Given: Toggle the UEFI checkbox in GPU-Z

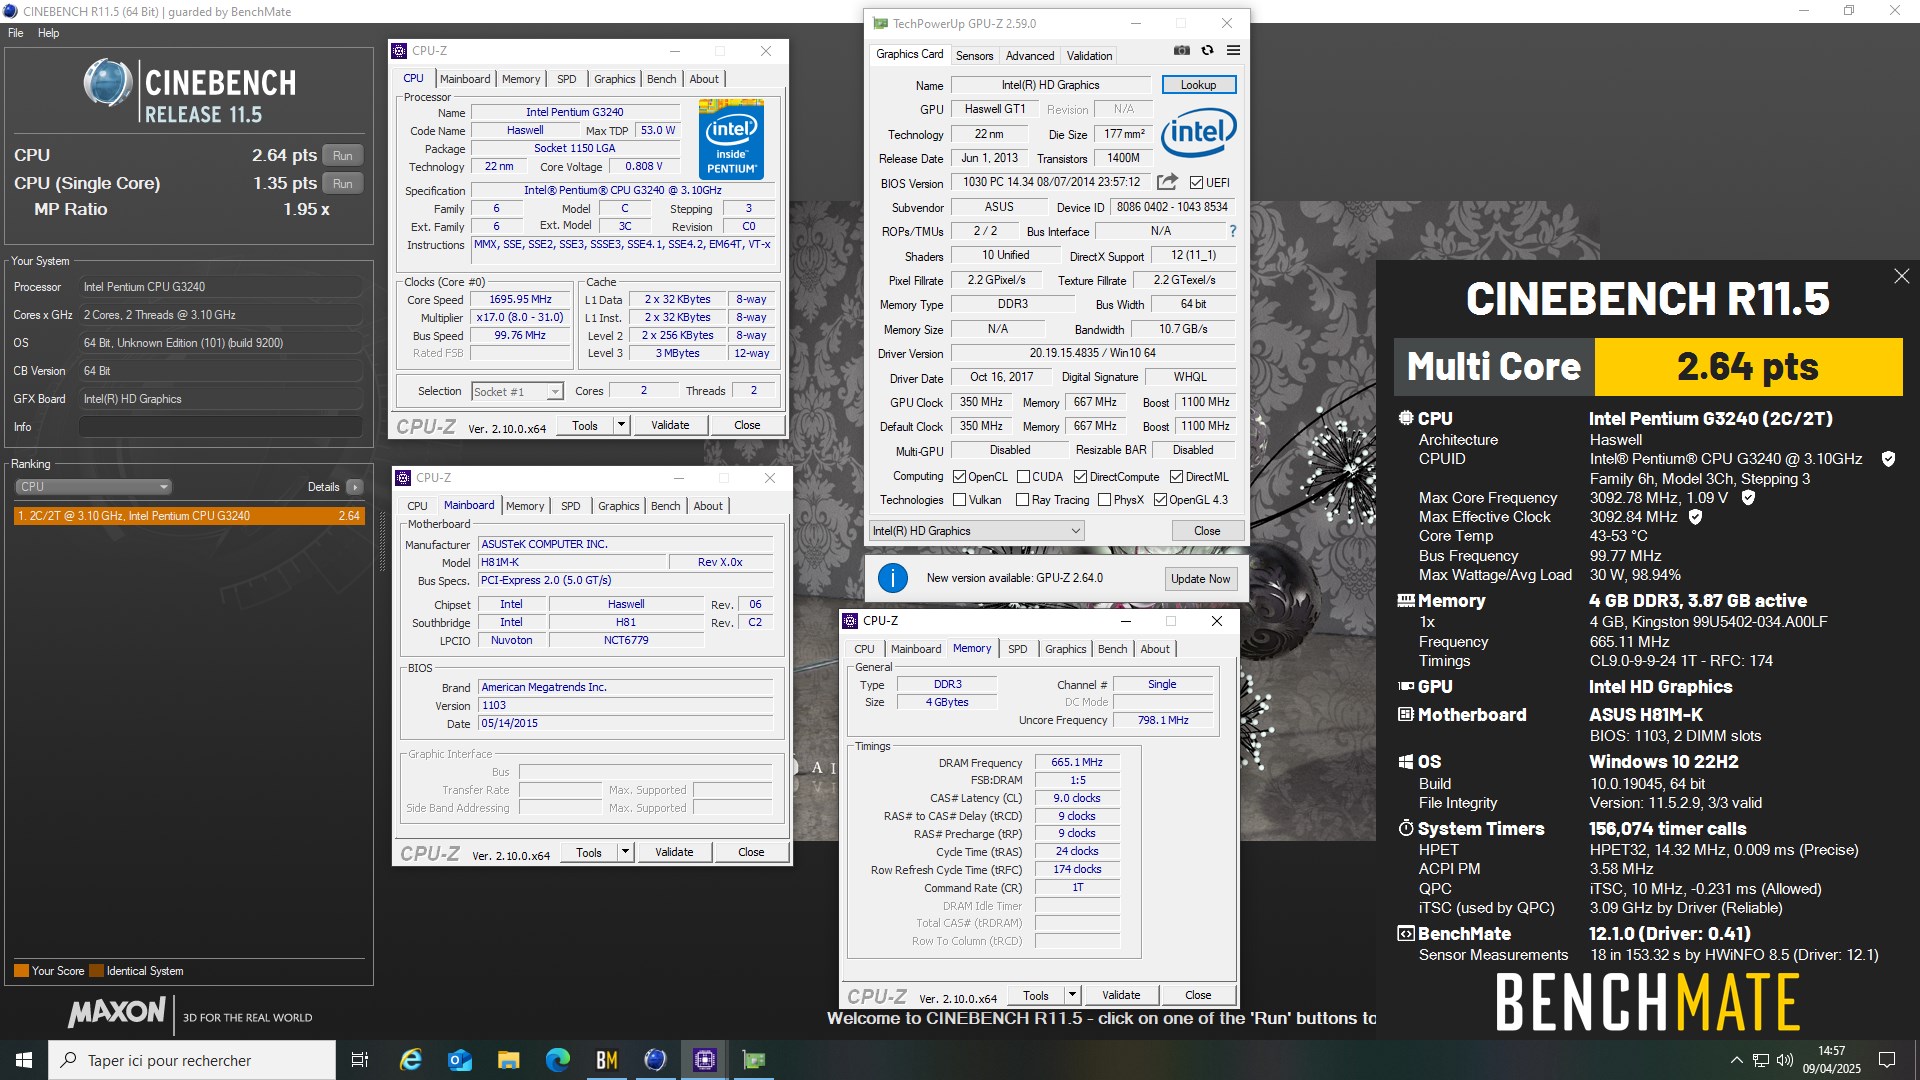Looking at the screenshot, I should click(1196, 182).
